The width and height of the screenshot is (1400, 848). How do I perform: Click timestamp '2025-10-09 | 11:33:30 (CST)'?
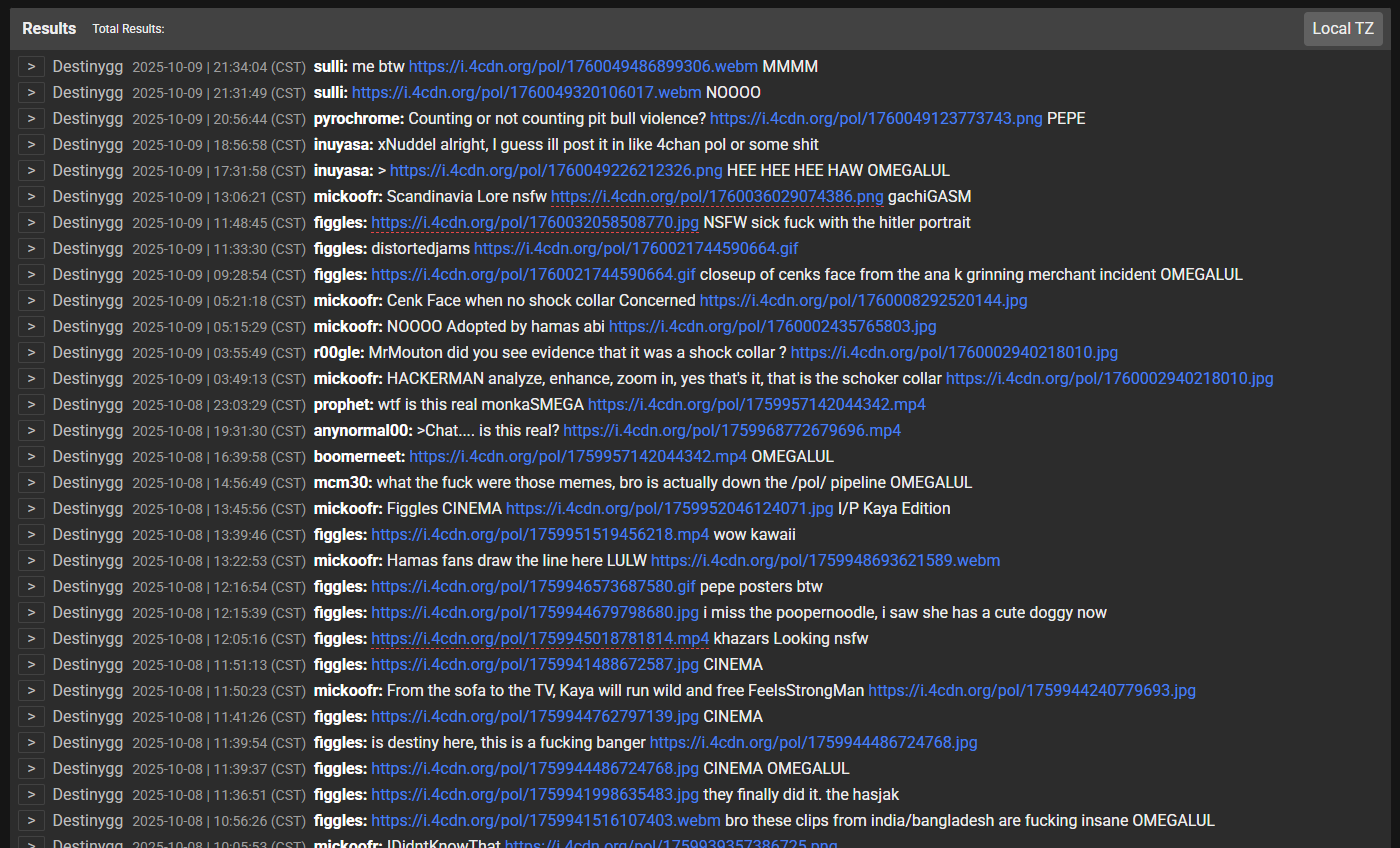pyautogui.click(x=219, y=248)
